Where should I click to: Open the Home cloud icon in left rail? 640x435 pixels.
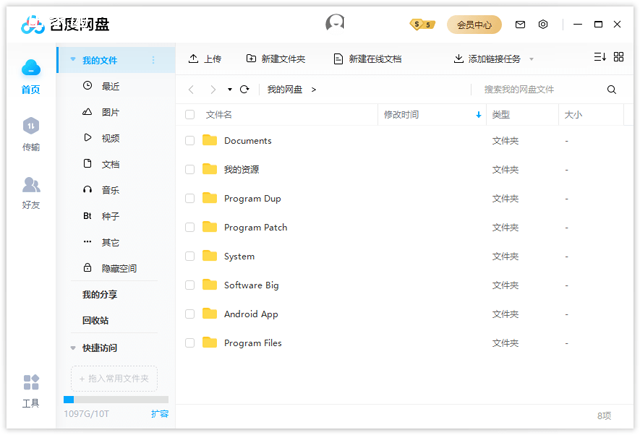(x=31, y=68)
